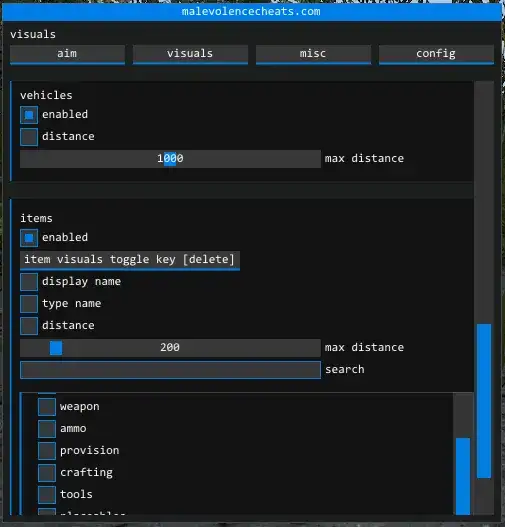
Task: Click the malevolencecheats.com title bar text
Action: (x=251, y=11)
